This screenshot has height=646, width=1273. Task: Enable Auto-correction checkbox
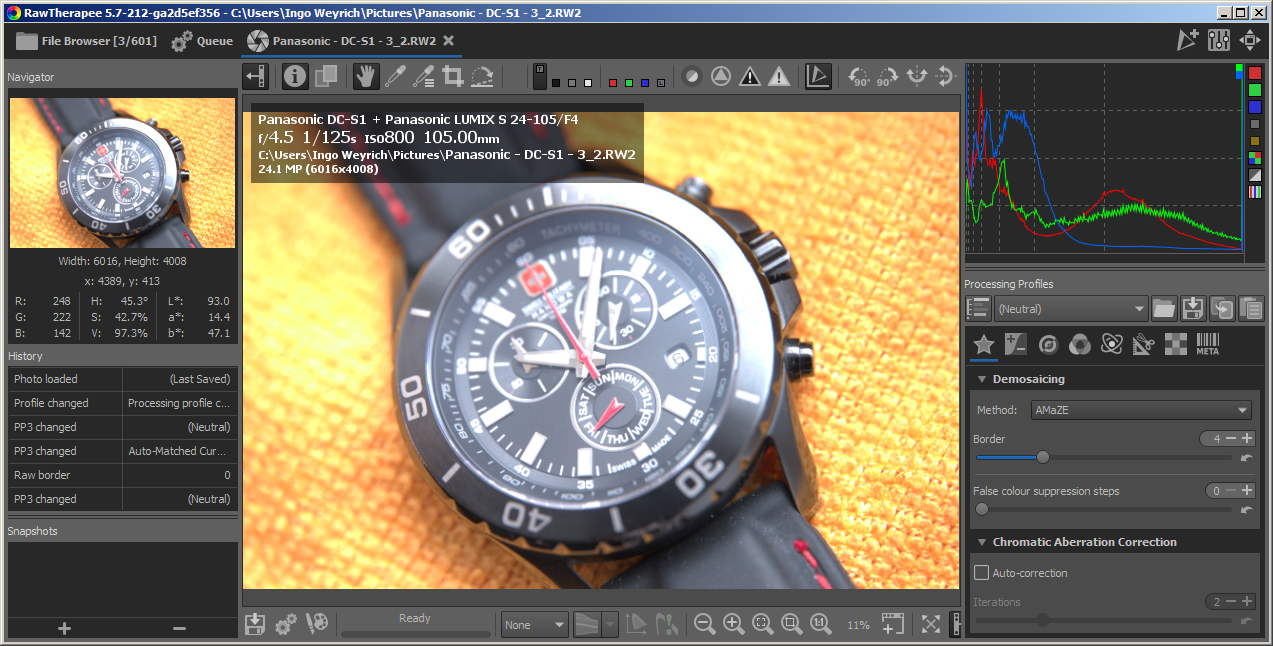click(x=982, y=573)
